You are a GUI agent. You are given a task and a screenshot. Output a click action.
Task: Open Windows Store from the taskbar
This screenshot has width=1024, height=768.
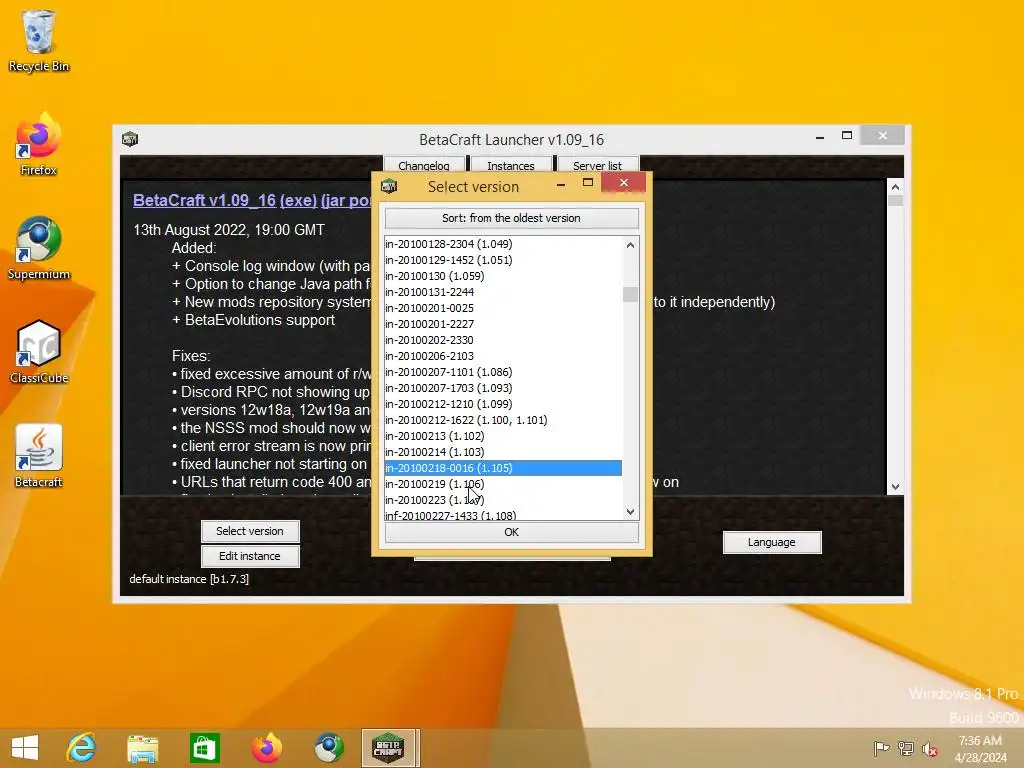click(204, 748)
